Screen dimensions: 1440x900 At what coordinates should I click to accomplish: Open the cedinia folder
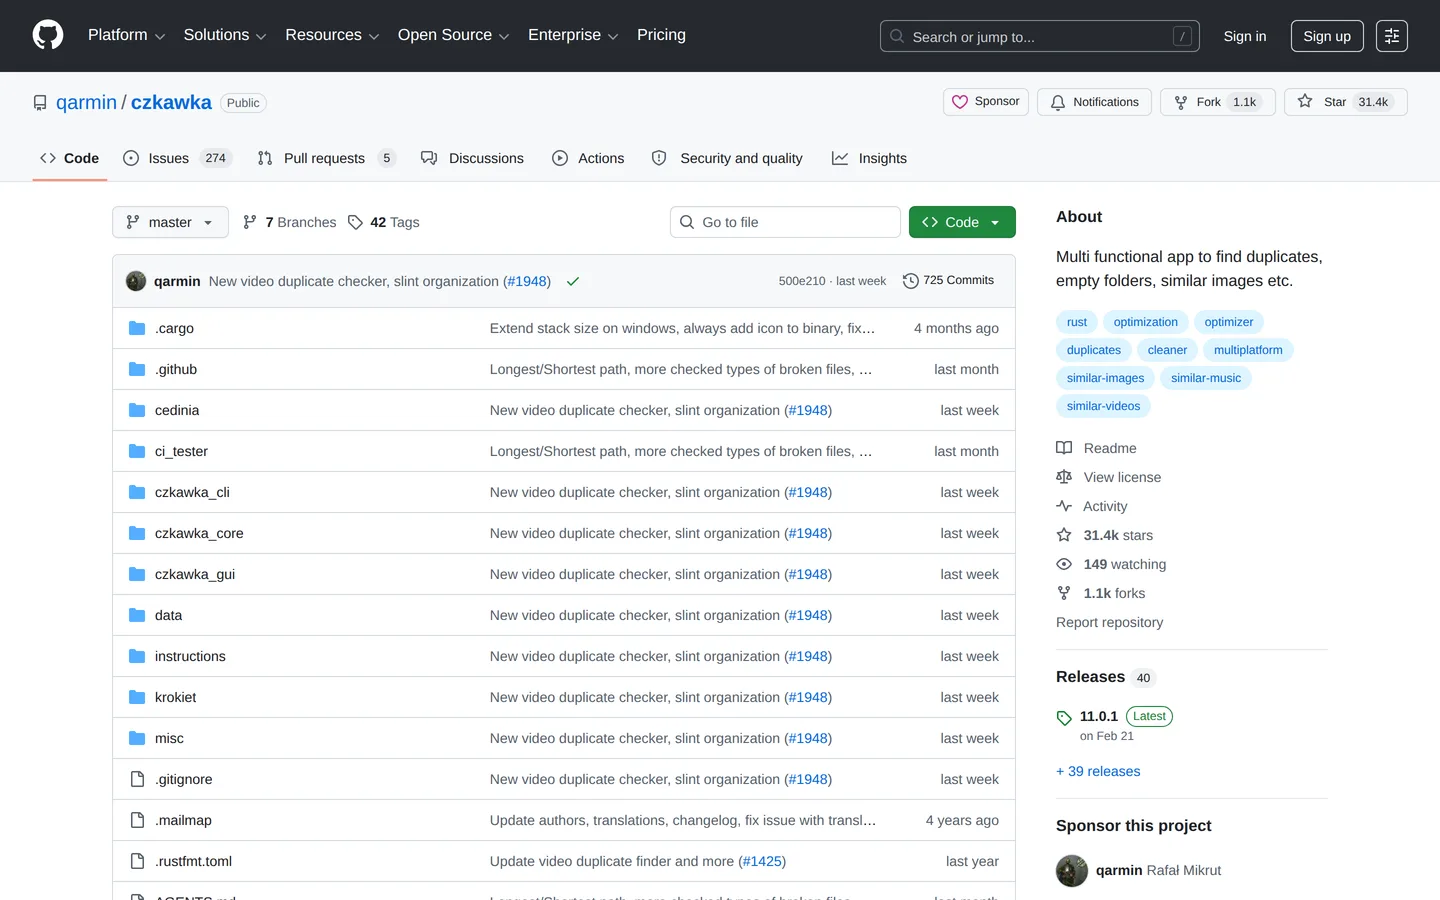pyautogui.click(x=177, y=410)
